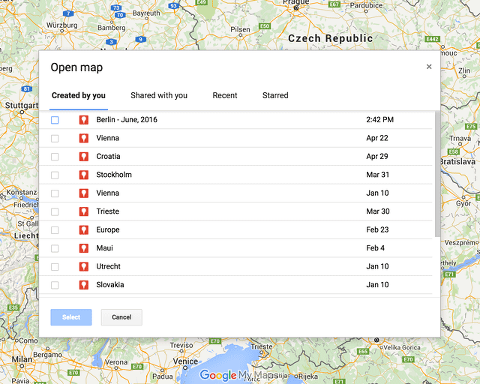
Task: Click the map list's vertical scrollbar
Action: click(437, 174)
